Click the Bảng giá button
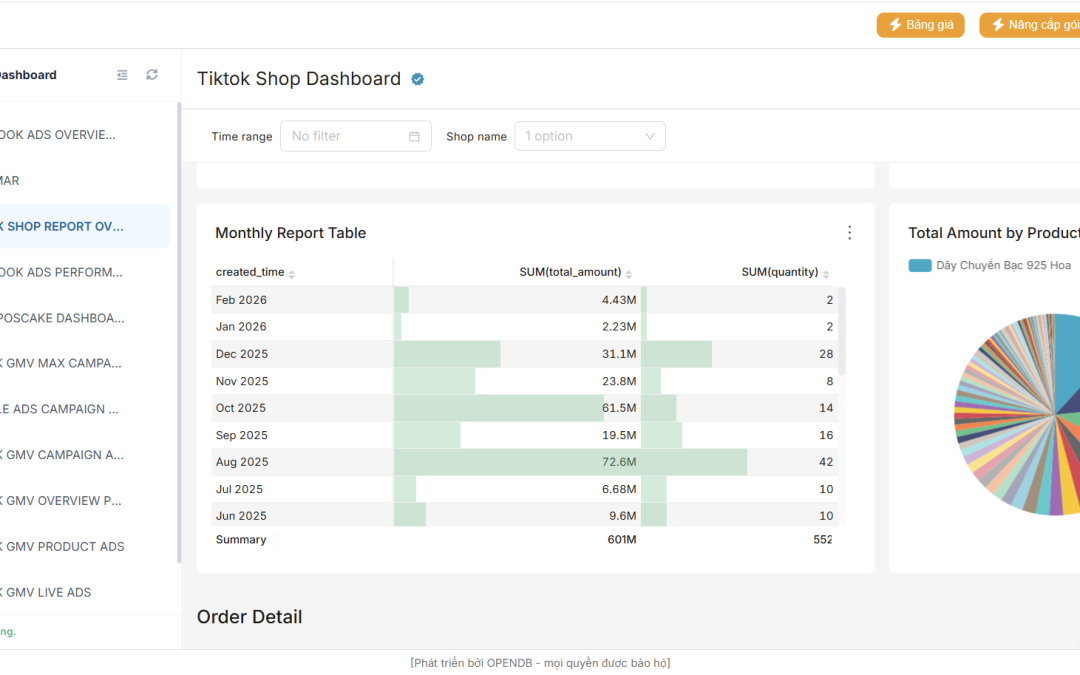The image size is (1080, 675). [920, 25]
